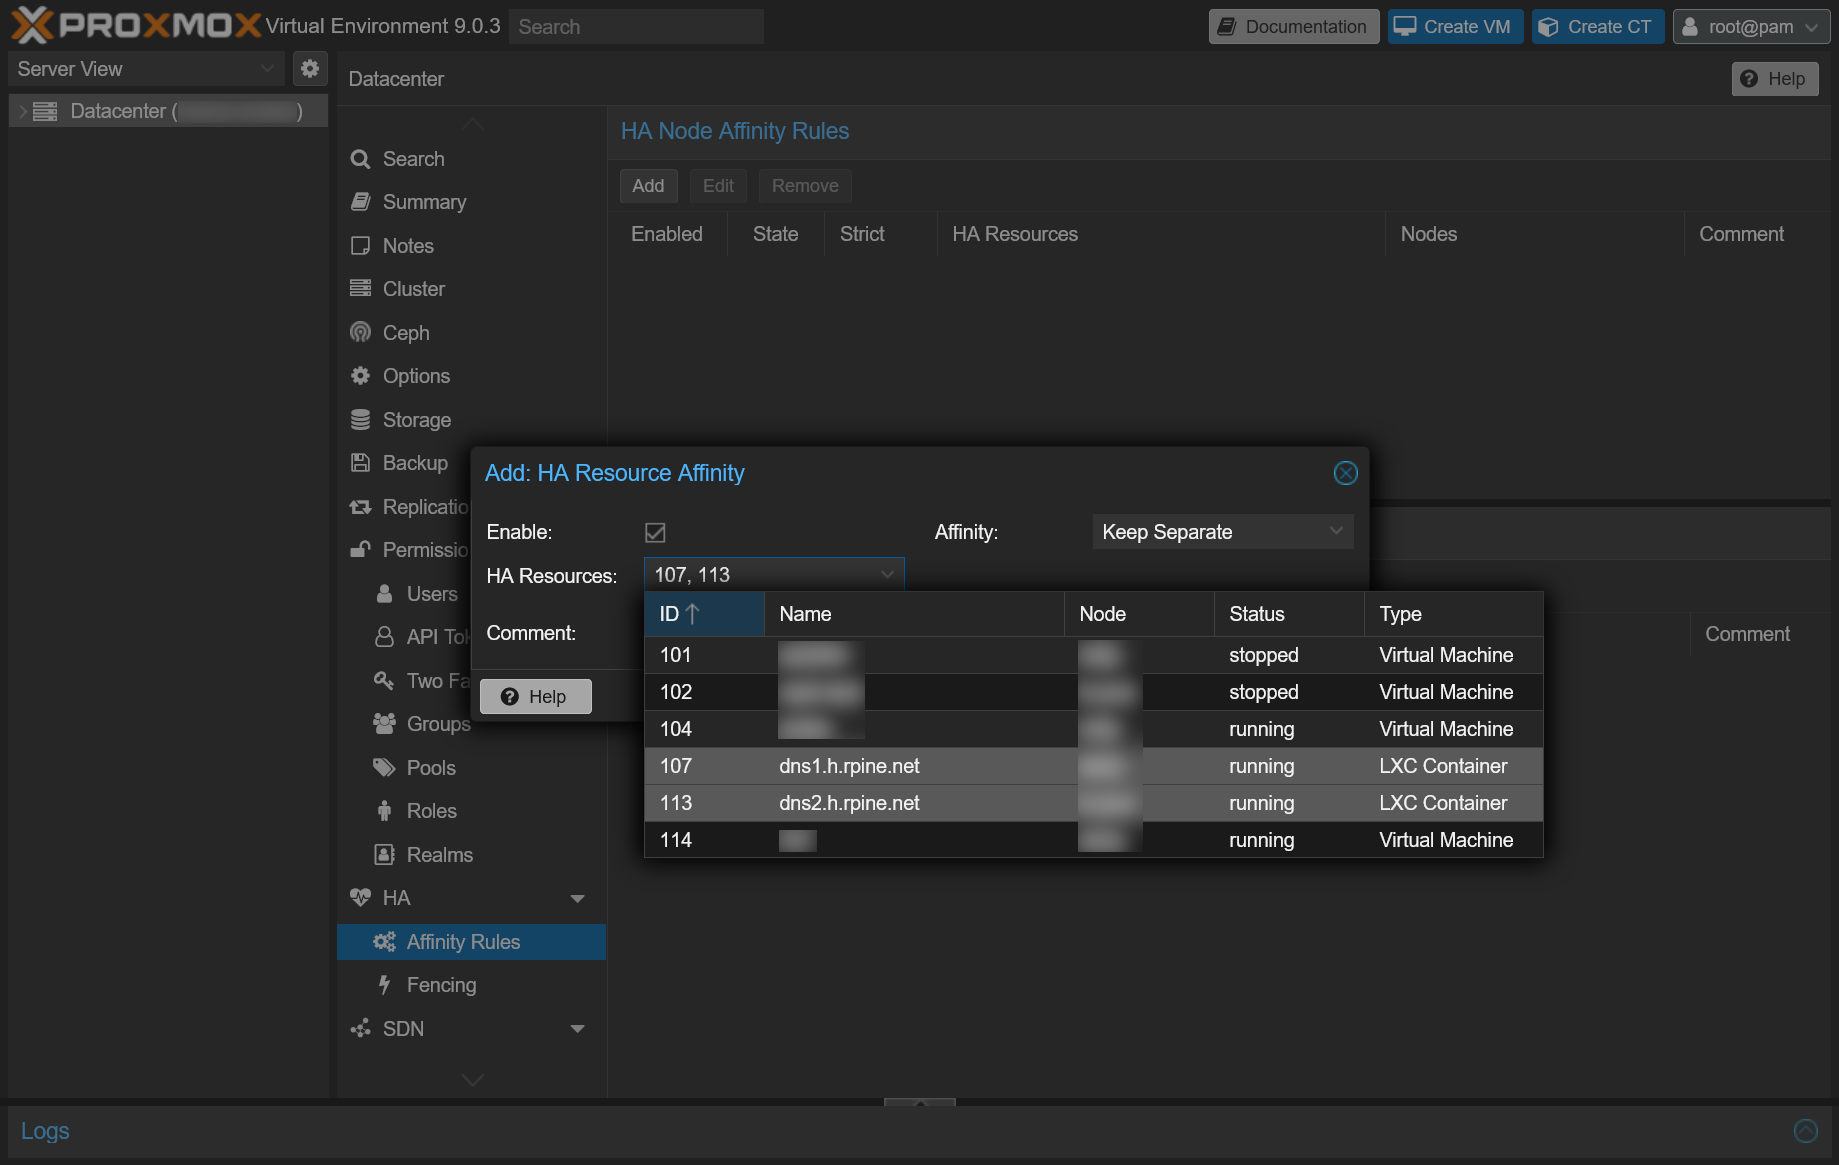Sort rules by HA Resources column

[x=1161, y=234]
